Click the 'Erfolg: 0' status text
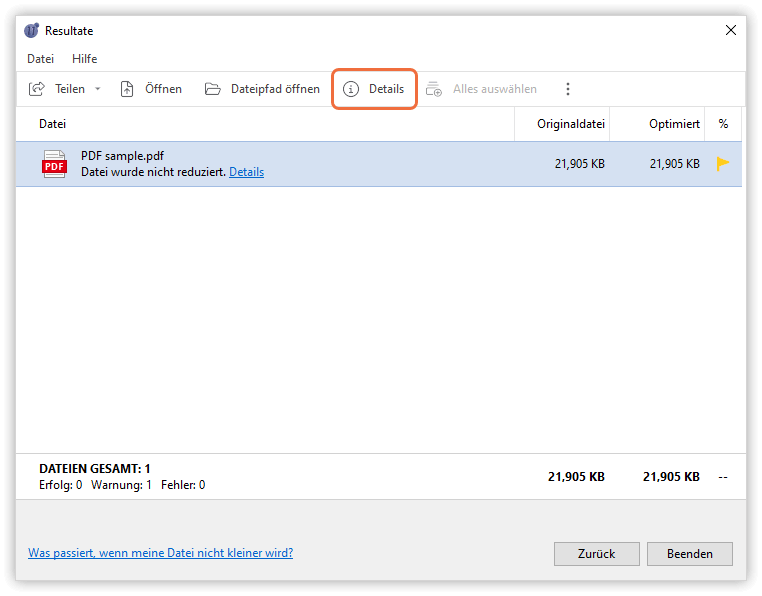This screenshot has height=596, width=762. coord(60,485)
